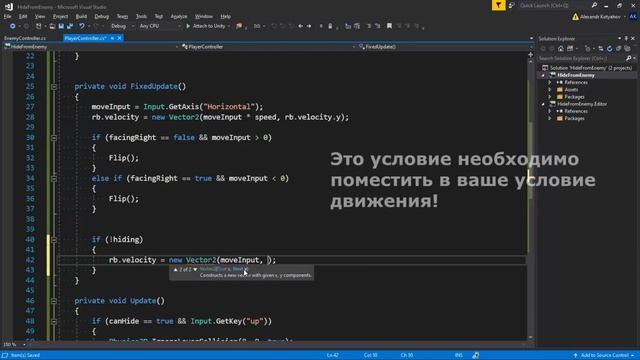Screen dimensions: 640x360
Task: Pin the PlayerController.cs tab
Action: [x=112, y=38]
